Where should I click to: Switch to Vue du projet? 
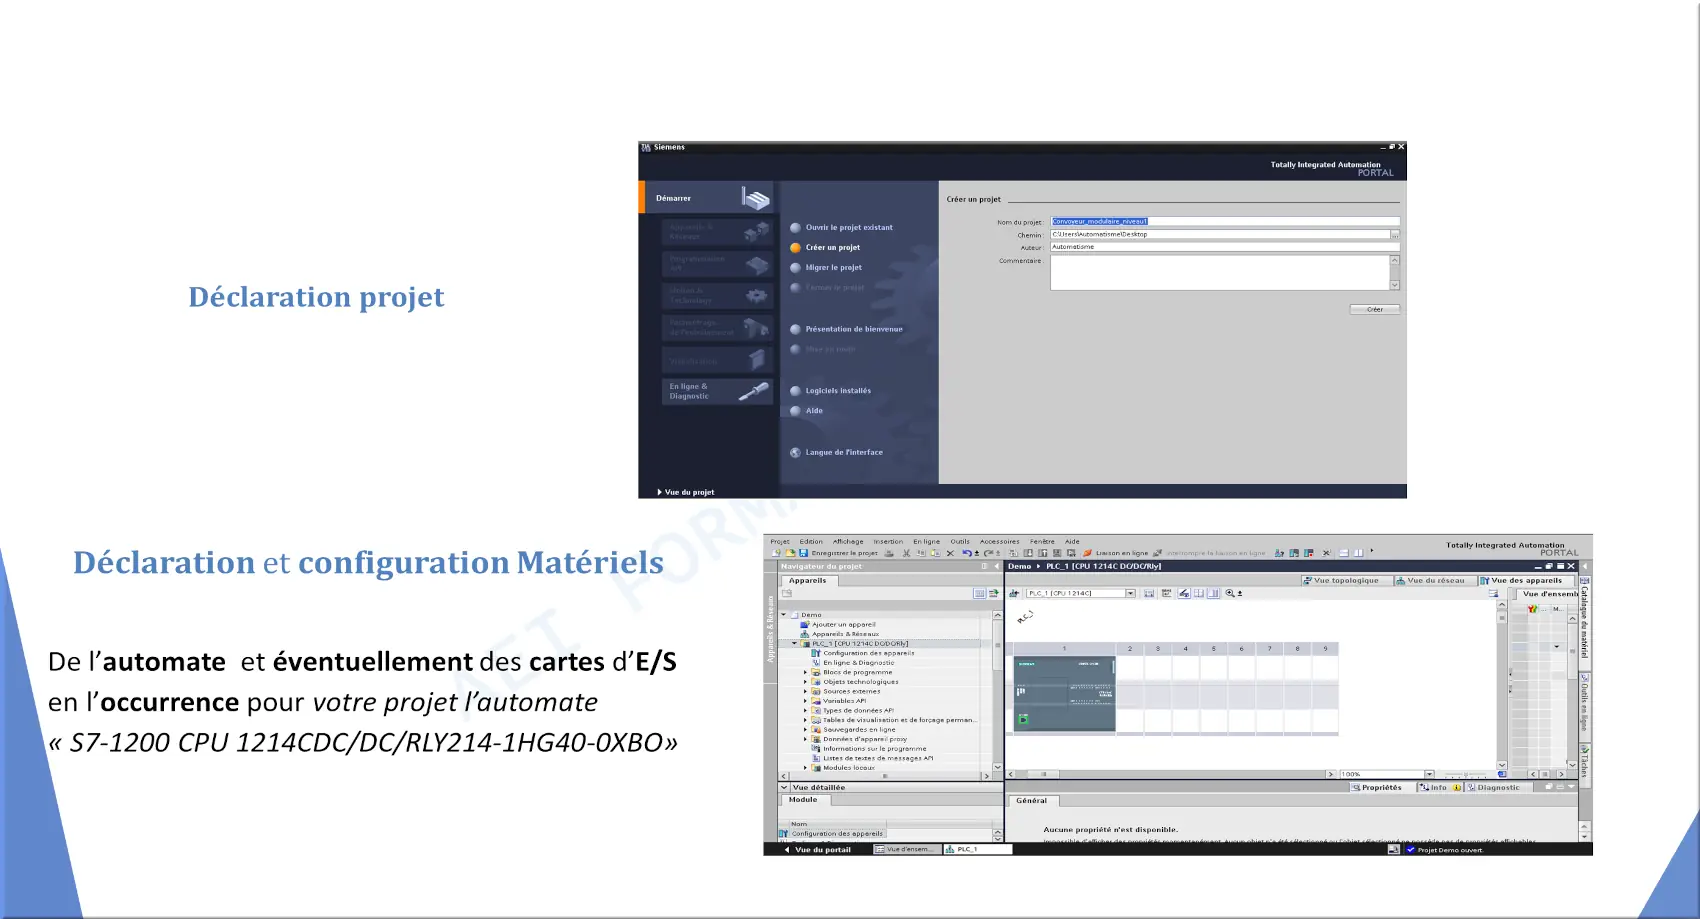click(687, 492)
